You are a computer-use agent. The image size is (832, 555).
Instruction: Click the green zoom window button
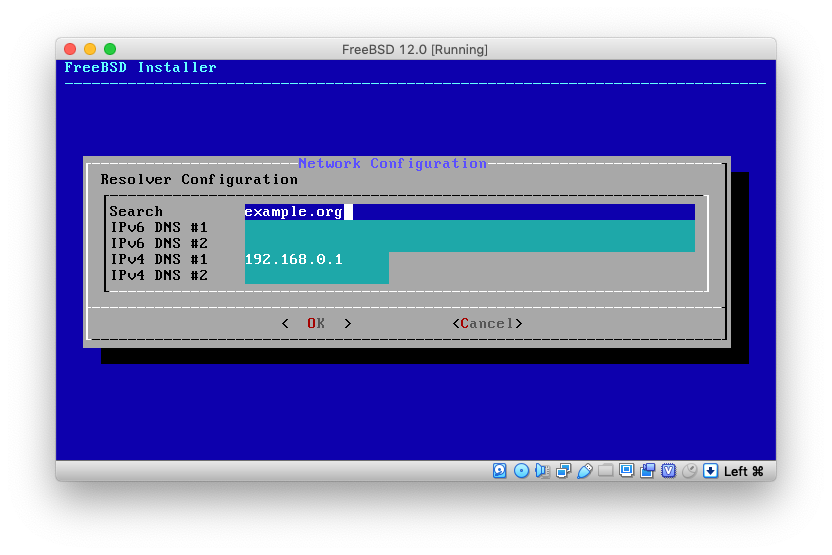(x=110, y=49)
